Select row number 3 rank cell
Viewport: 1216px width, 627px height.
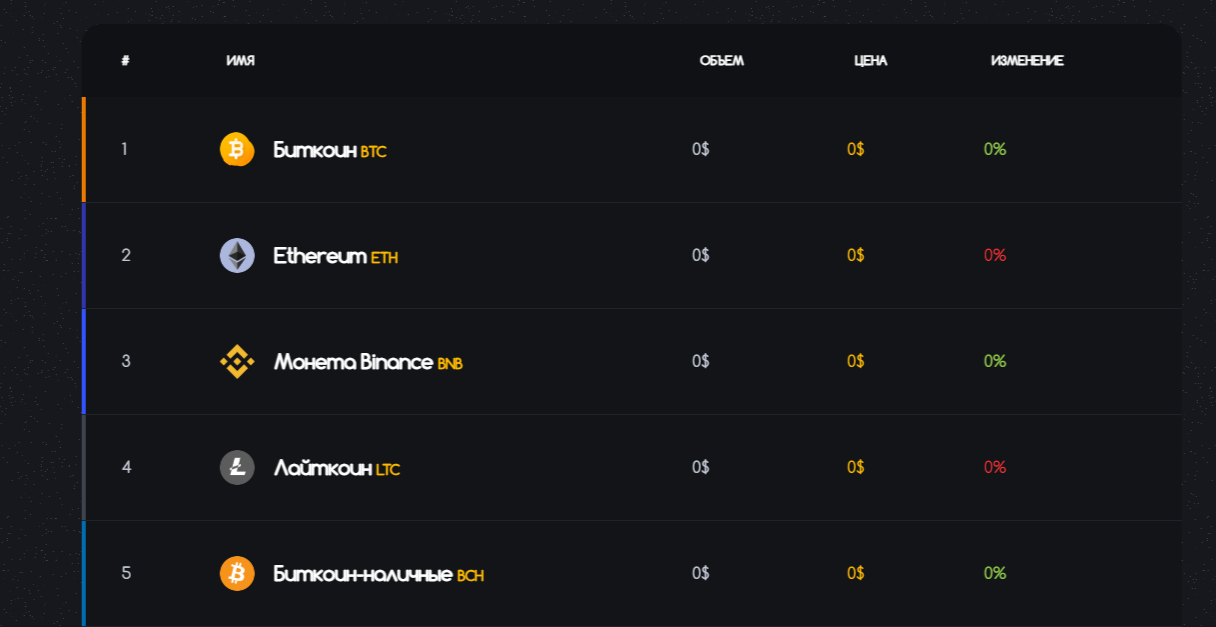(126, 361)
